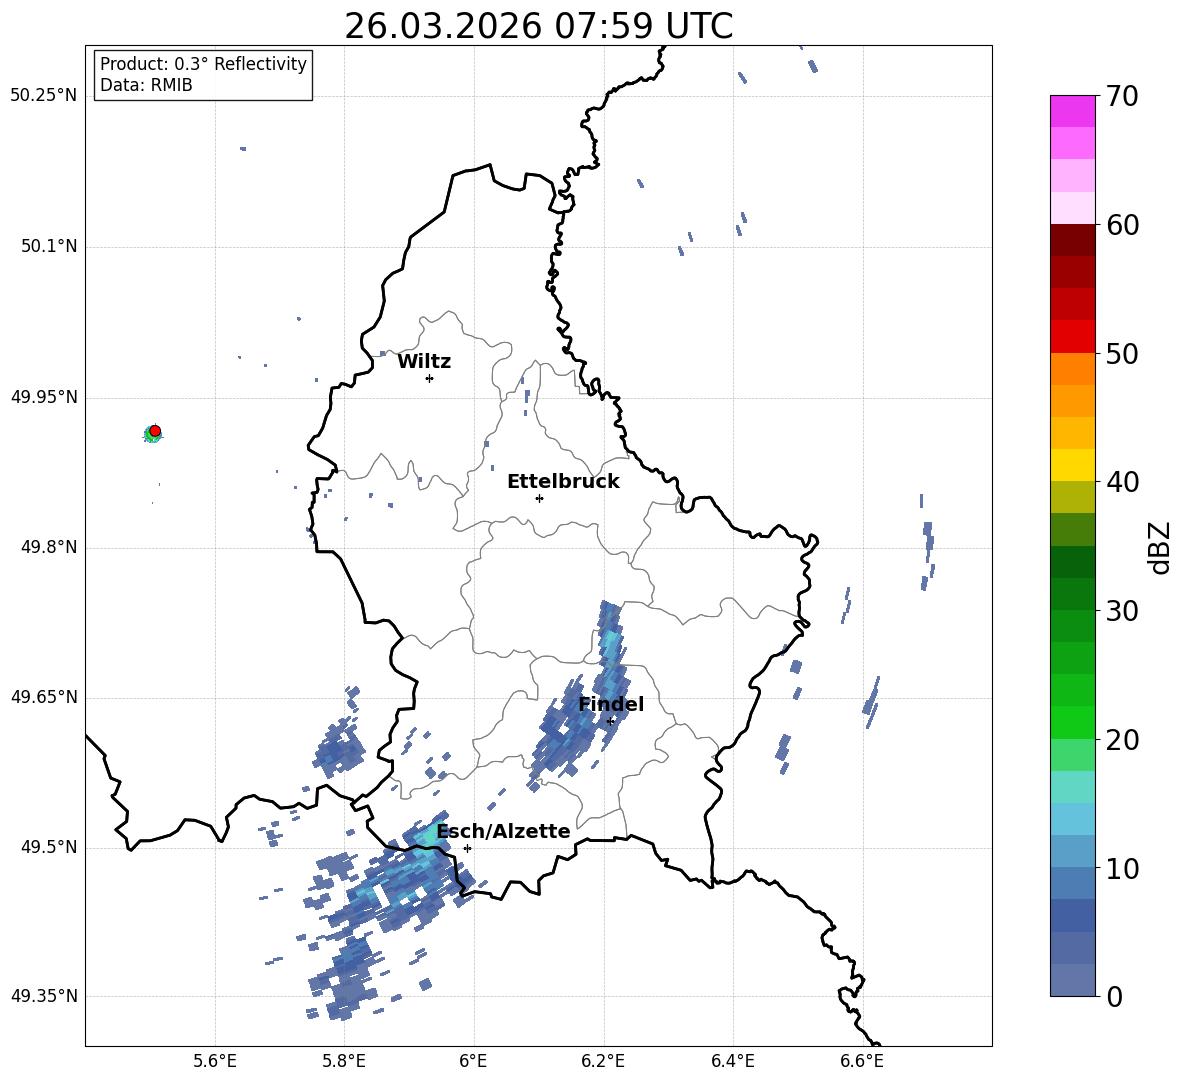Click the cyan echo core northwest of Esch/Alzette

click(432, 836)
